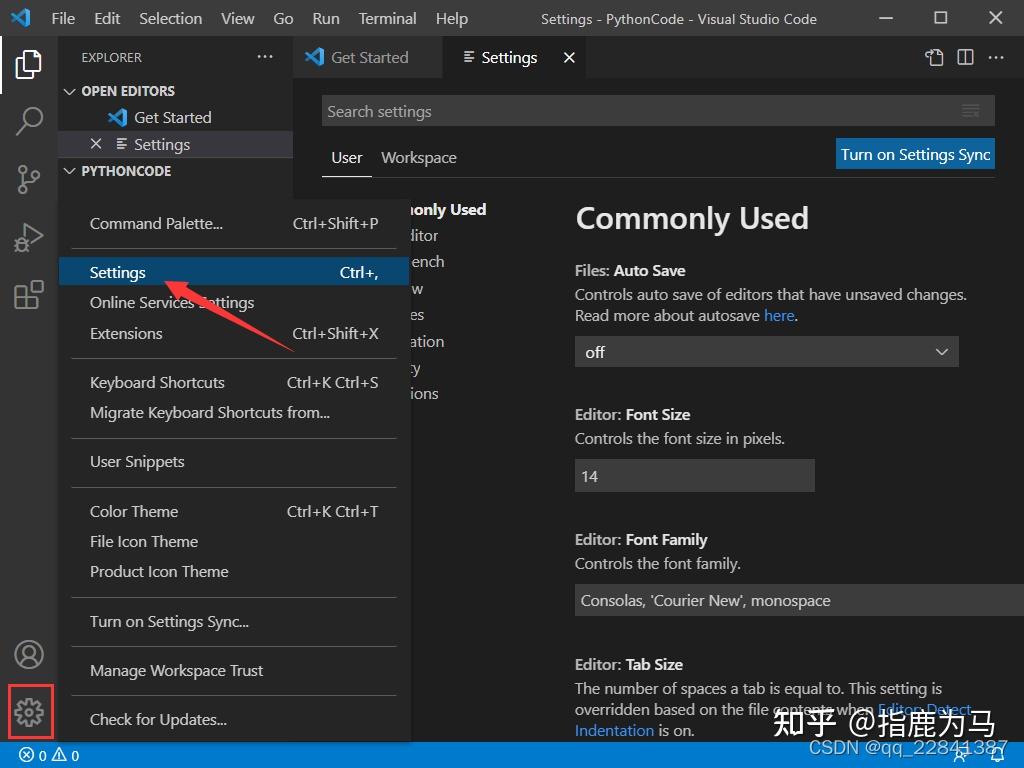
Task: Click the Split Editor Right icon
Action: point(965,58)
